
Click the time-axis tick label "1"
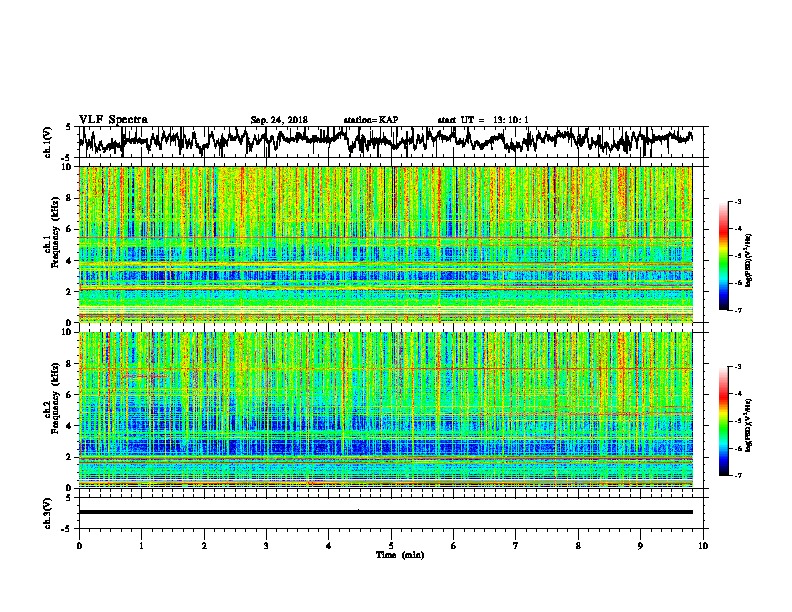(x=141, y=546)
